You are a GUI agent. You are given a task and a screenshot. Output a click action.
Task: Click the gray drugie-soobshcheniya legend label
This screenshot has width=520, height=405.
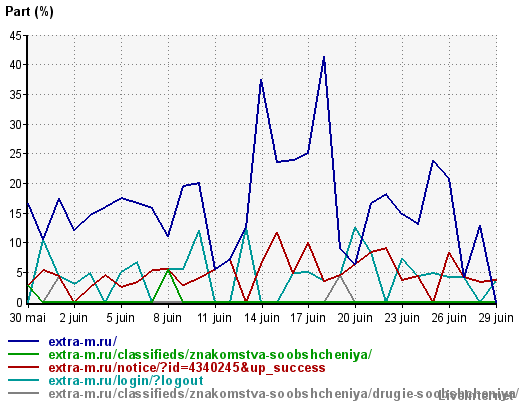pos(283,393)
